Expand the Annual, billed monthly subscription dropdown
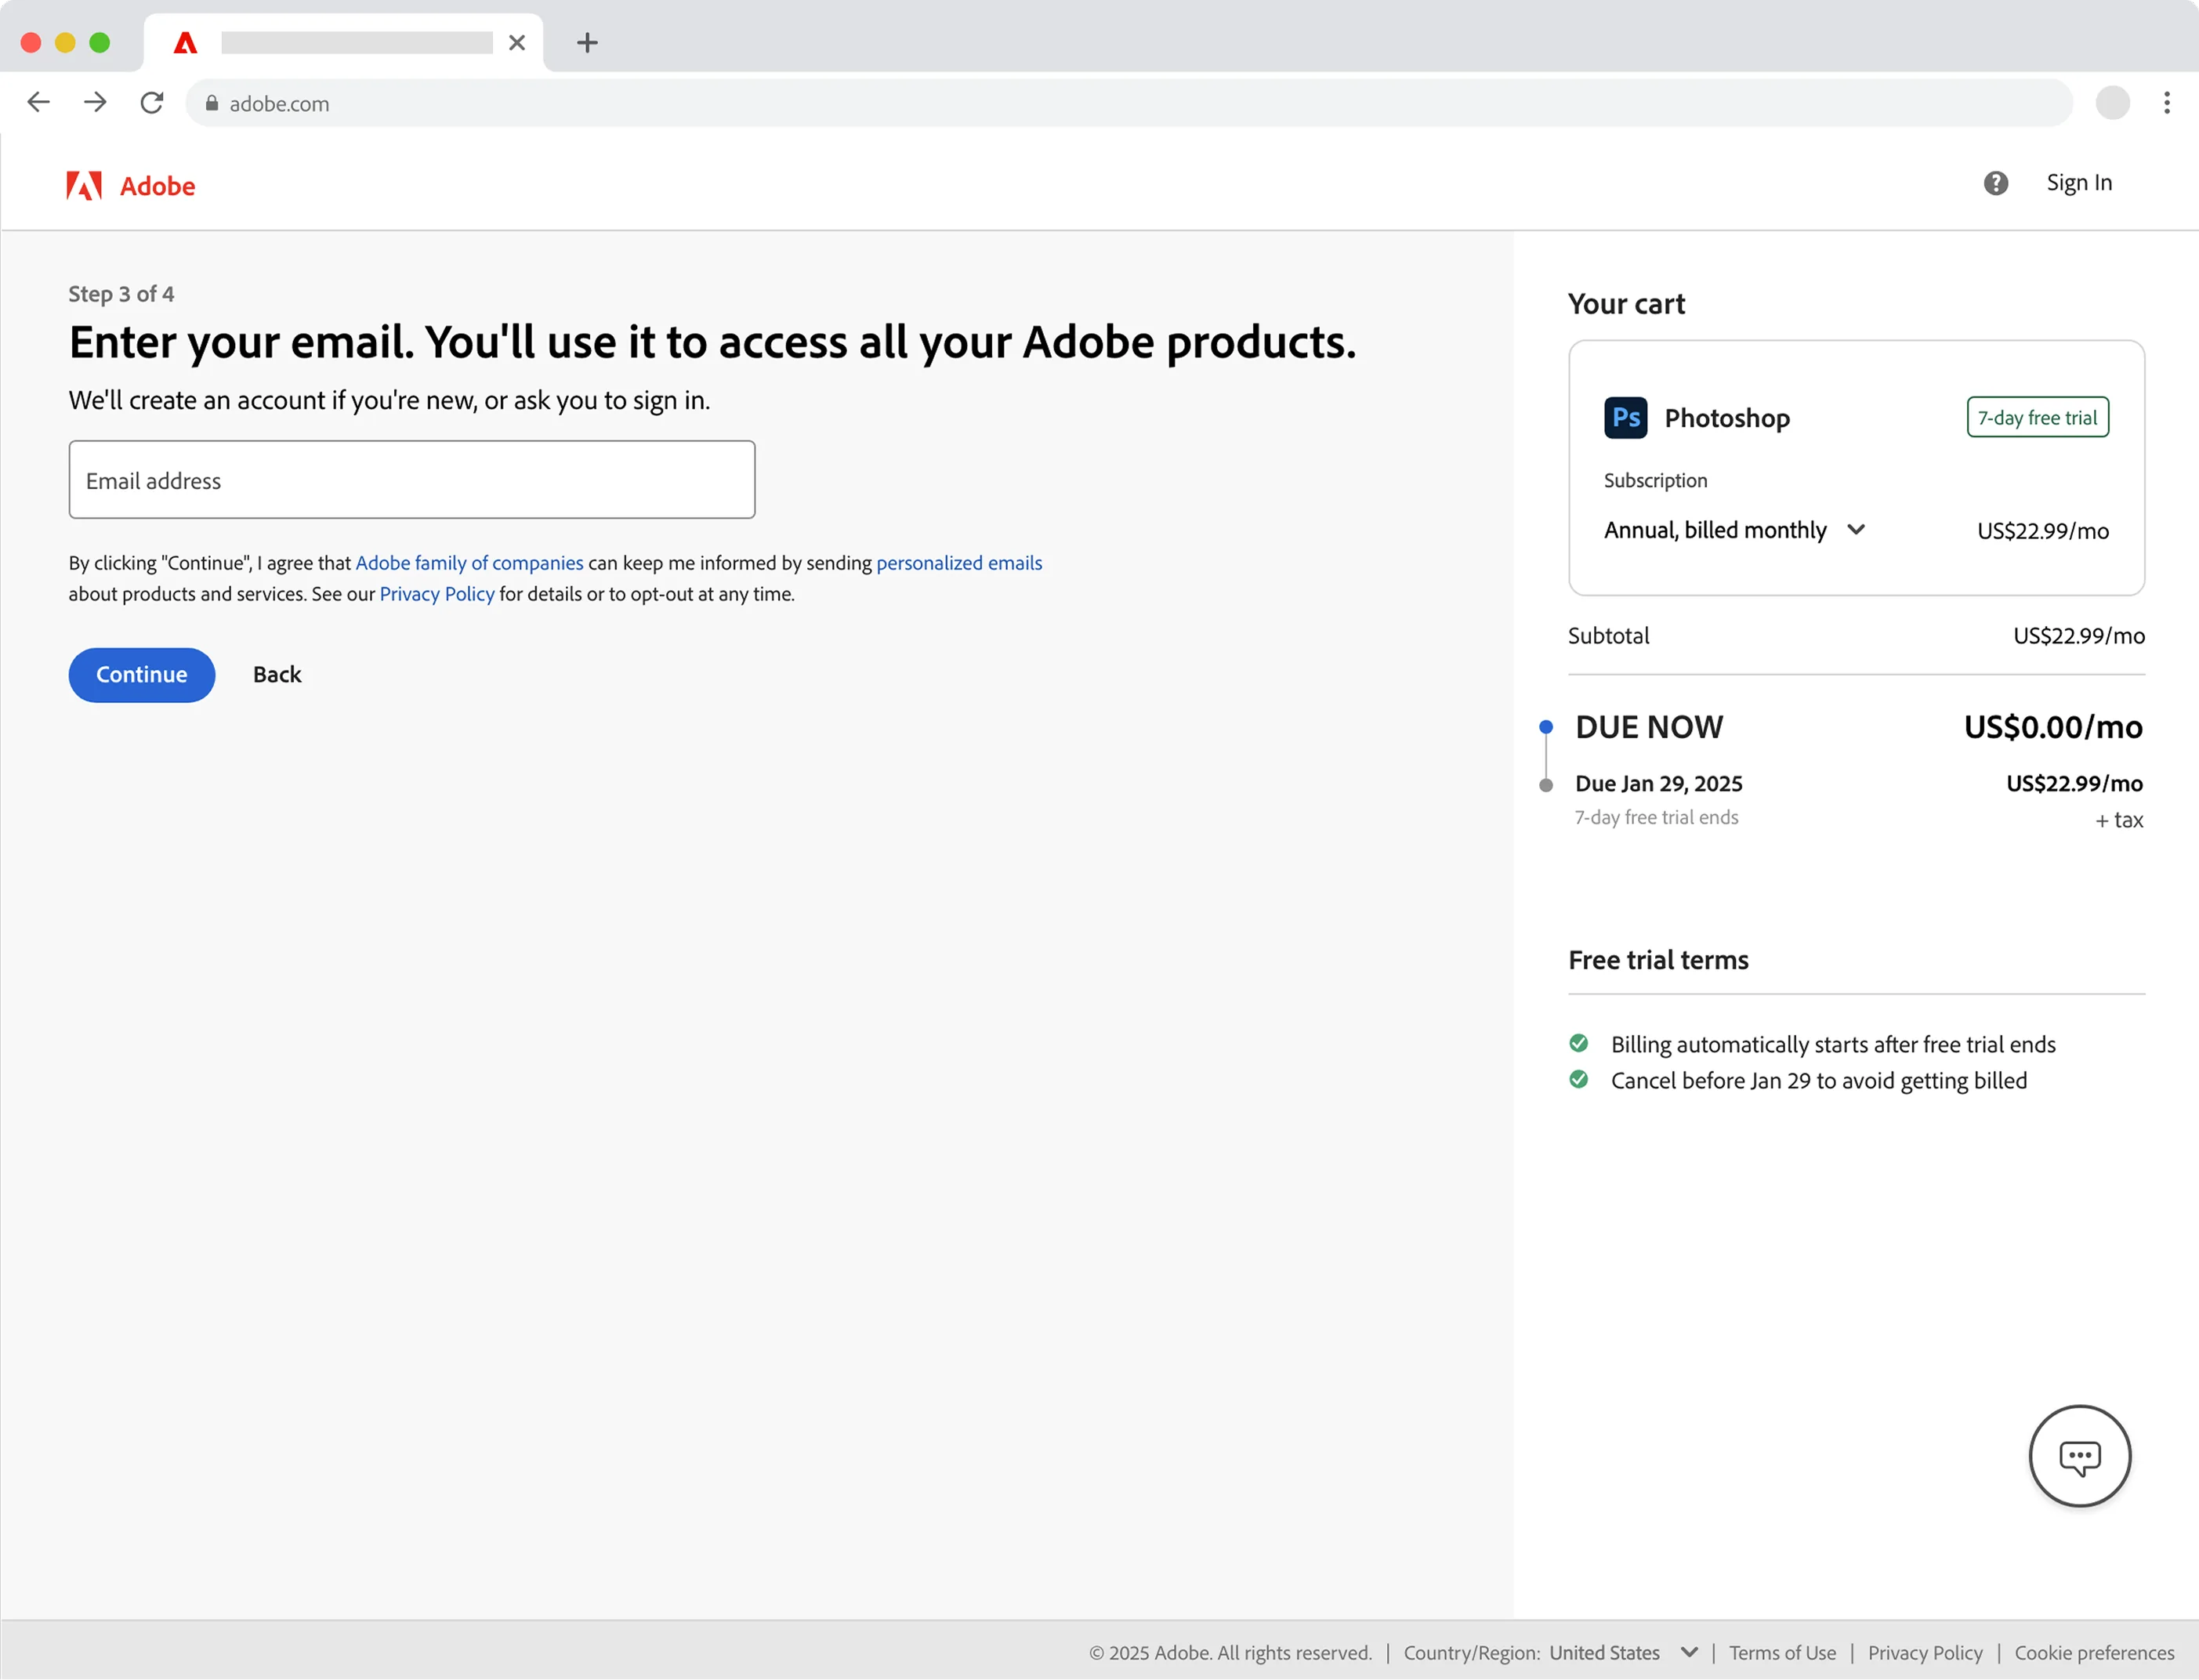The width and height of the screenshot is (2199, 1680). 1734,530
